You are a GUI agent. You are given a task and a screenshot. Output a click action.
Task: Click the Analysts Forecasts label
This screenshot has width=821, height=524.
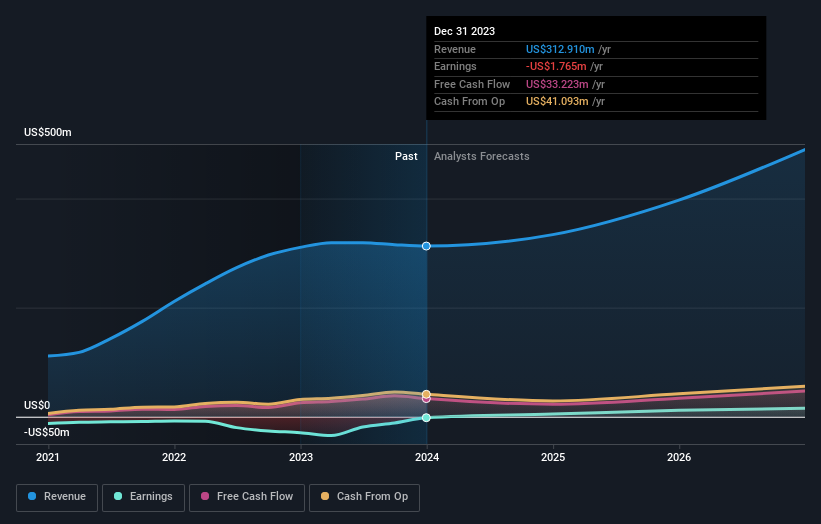pyautogui.click(x=482, y=156)
